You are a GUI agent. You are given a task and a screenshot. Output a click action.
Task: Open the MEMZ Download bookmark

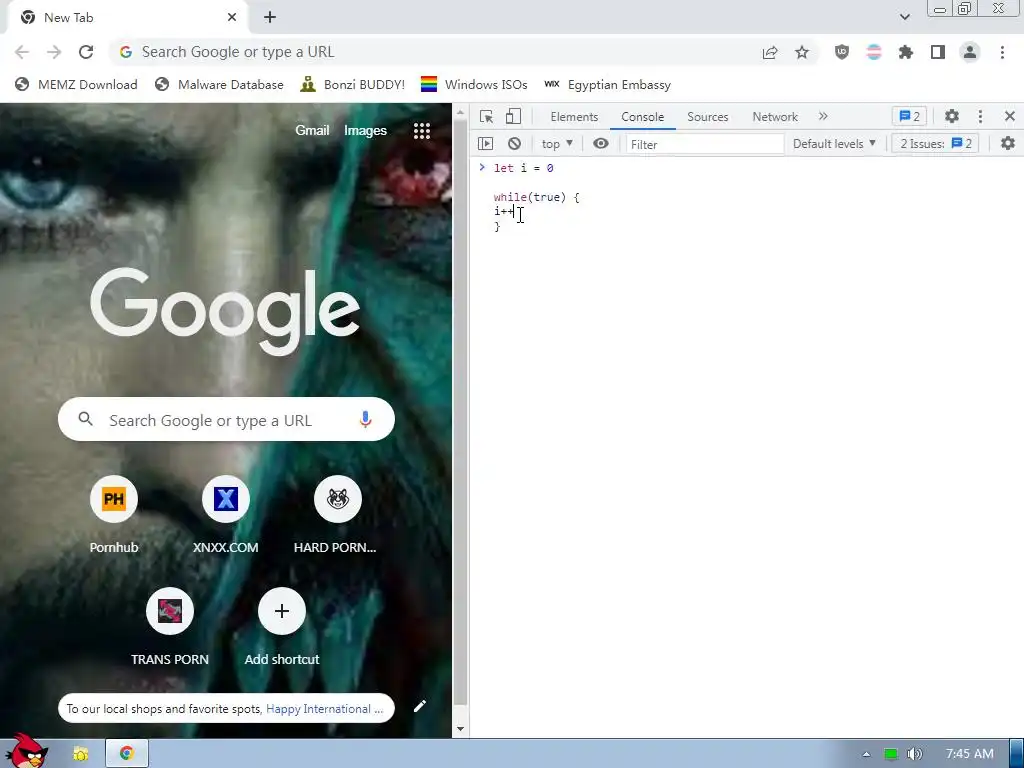(76, 84)
